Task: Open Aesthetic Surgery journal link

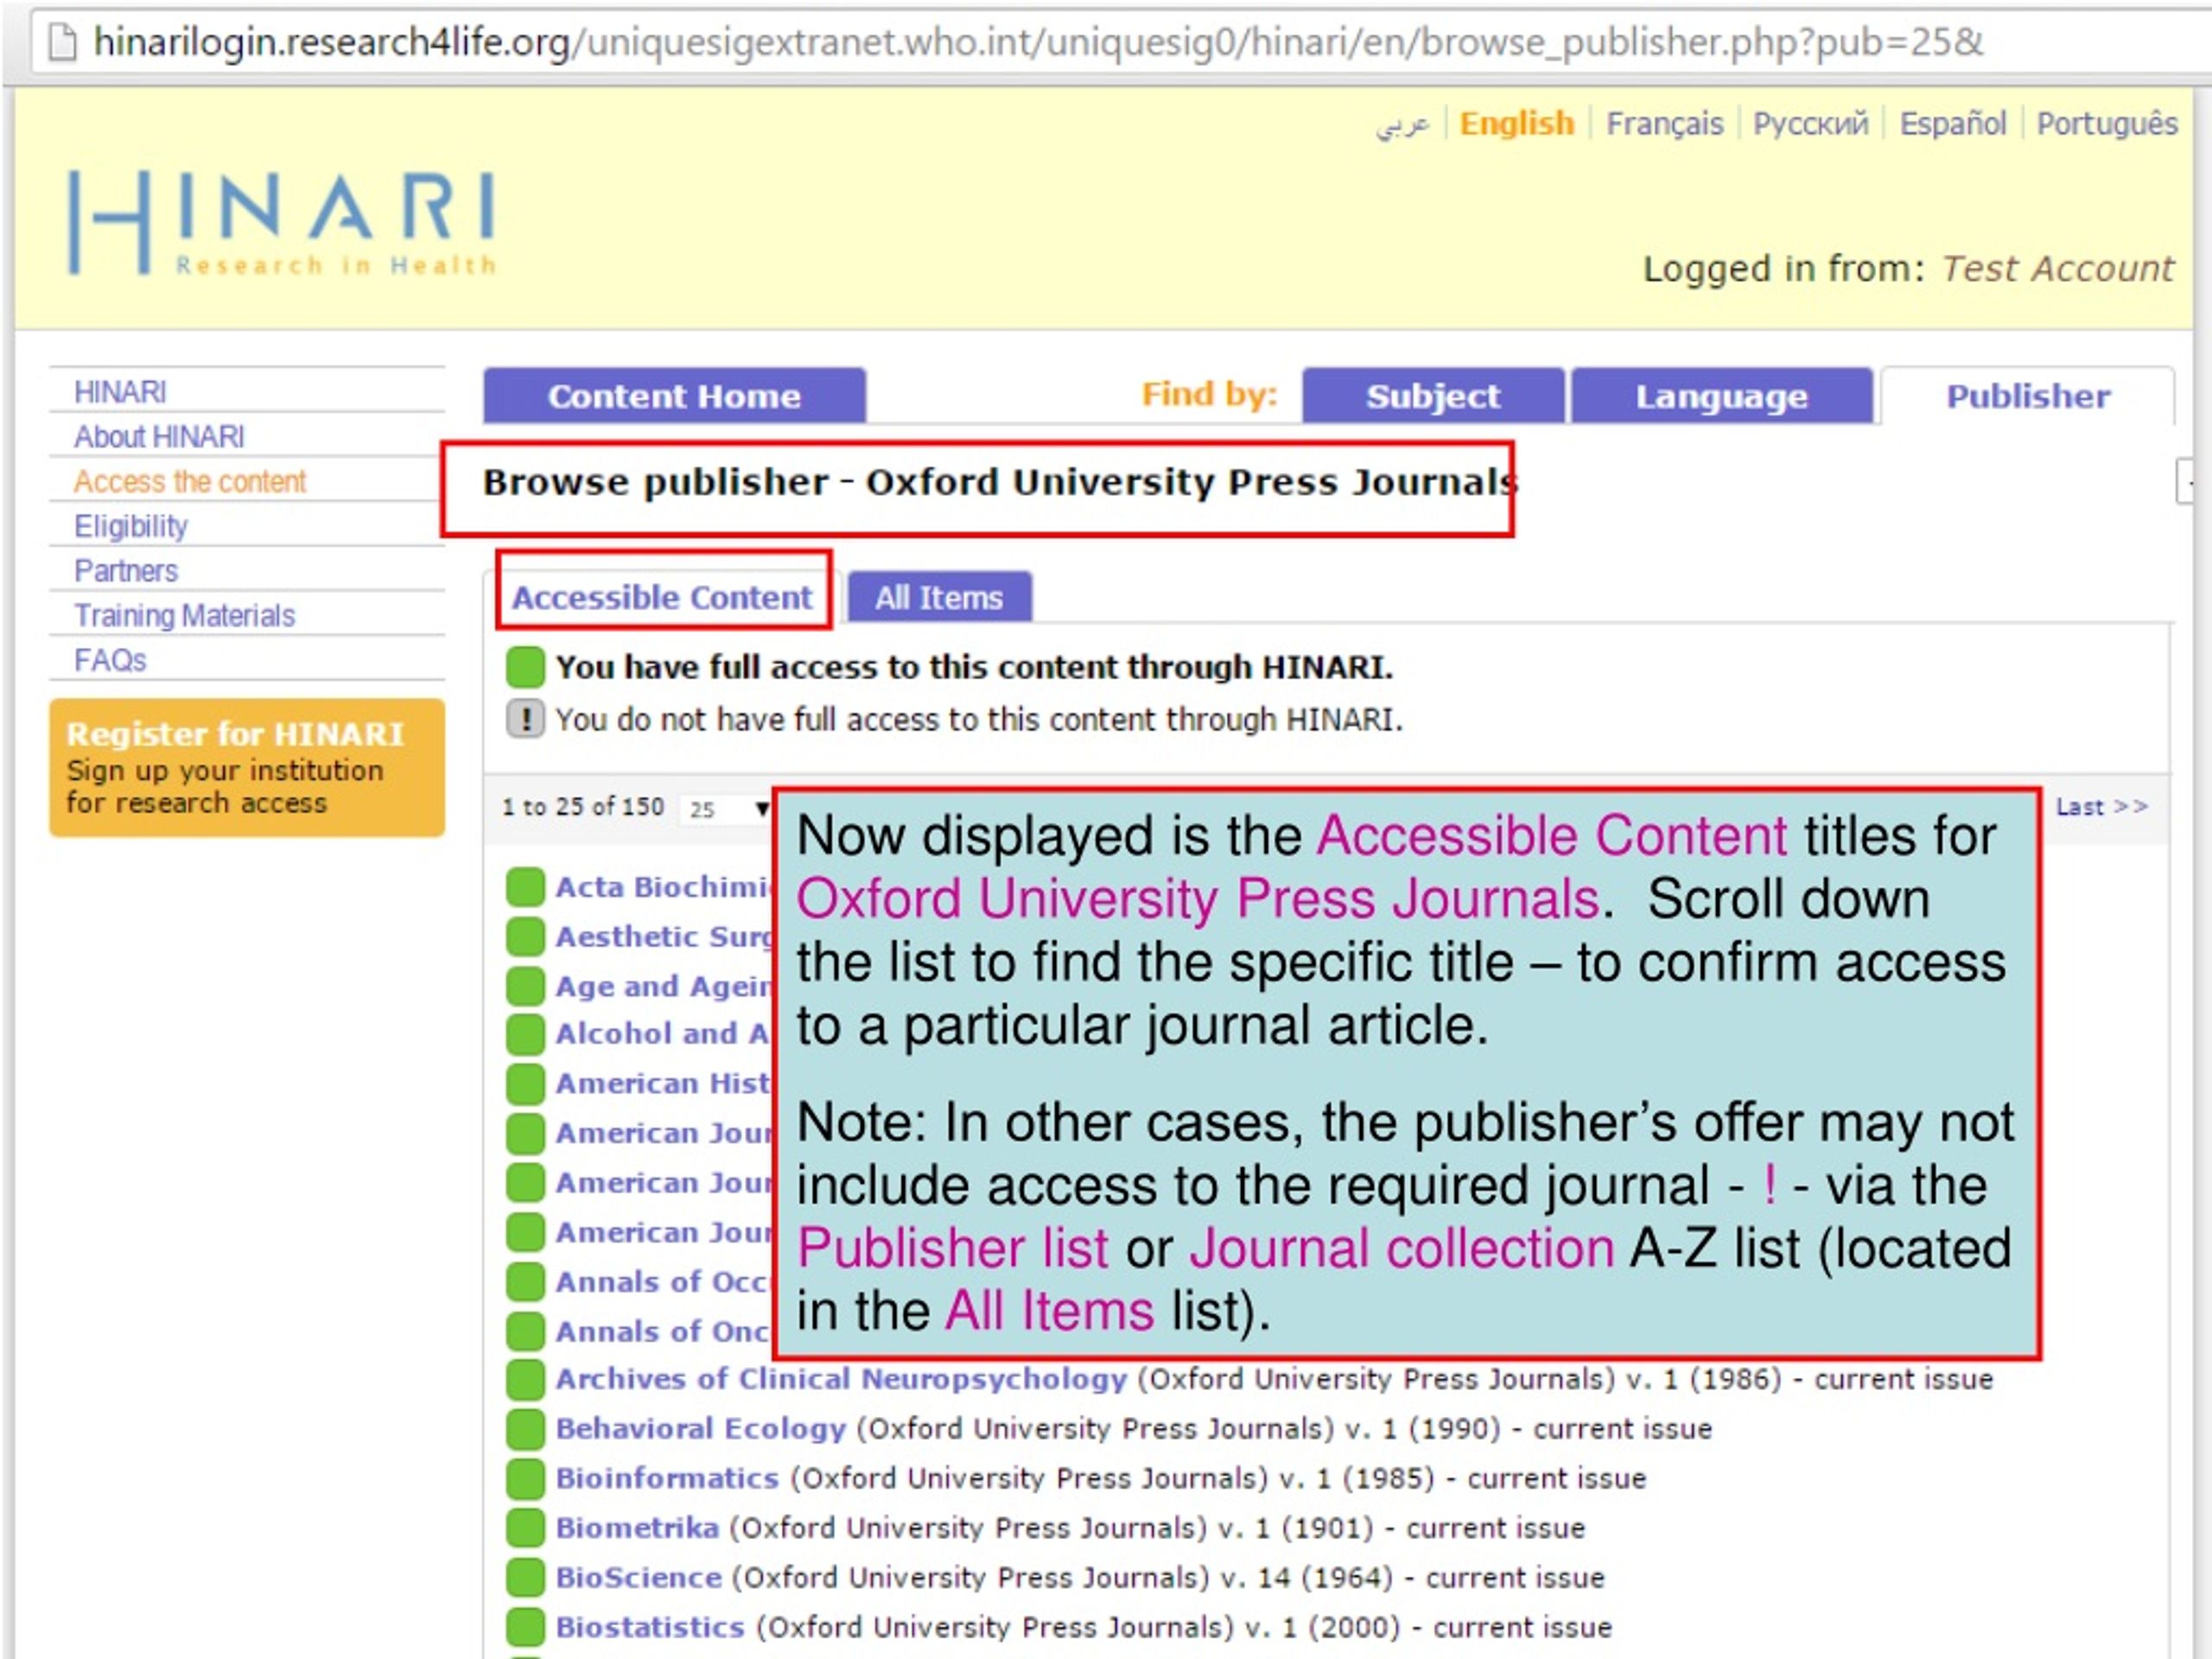Action: tap(664, 937)
